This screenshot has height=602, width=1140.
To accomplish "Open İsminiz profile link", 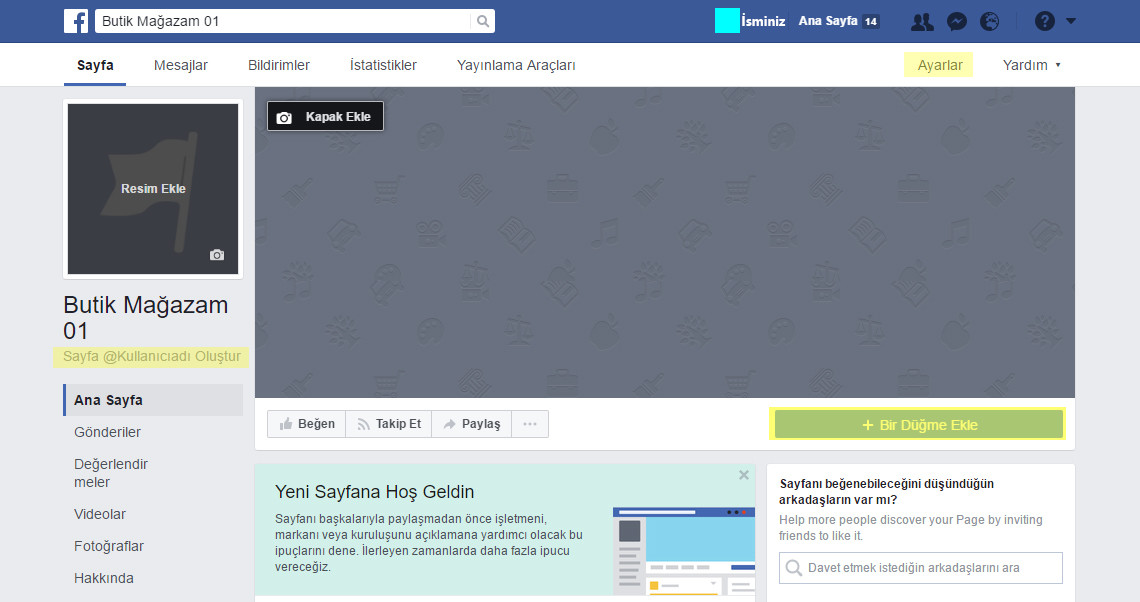I will 763,21.
